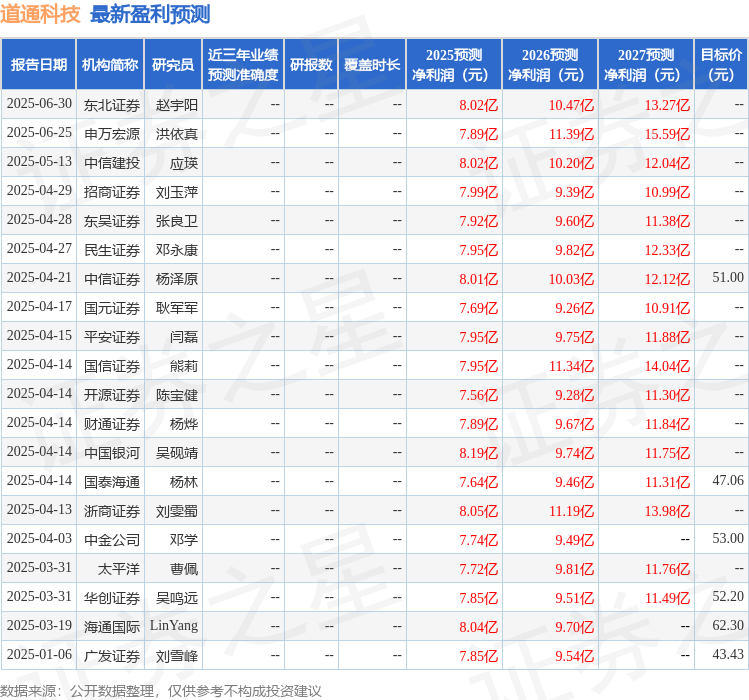
Task: Open the 广发证券 row entry
Action: click(x=112, y=656)
